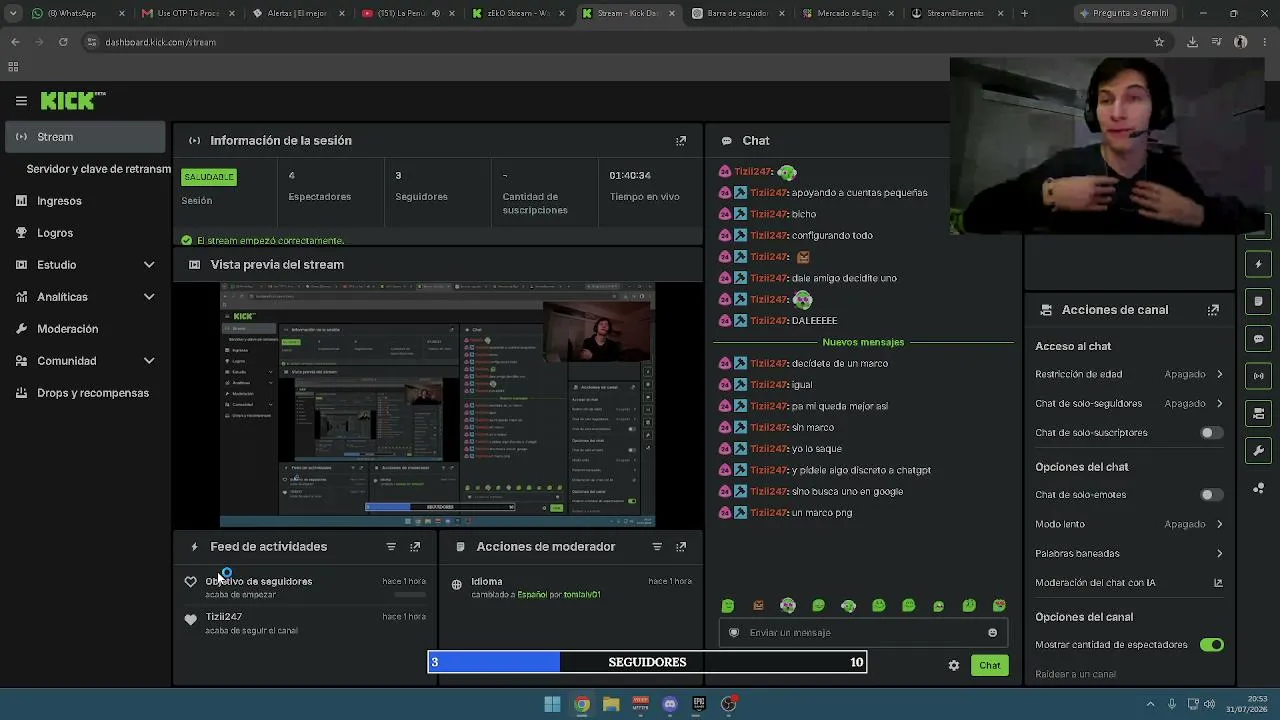Click Pregunta a Gemini button
1280x720 pixels.
[x=1124, y=13]
